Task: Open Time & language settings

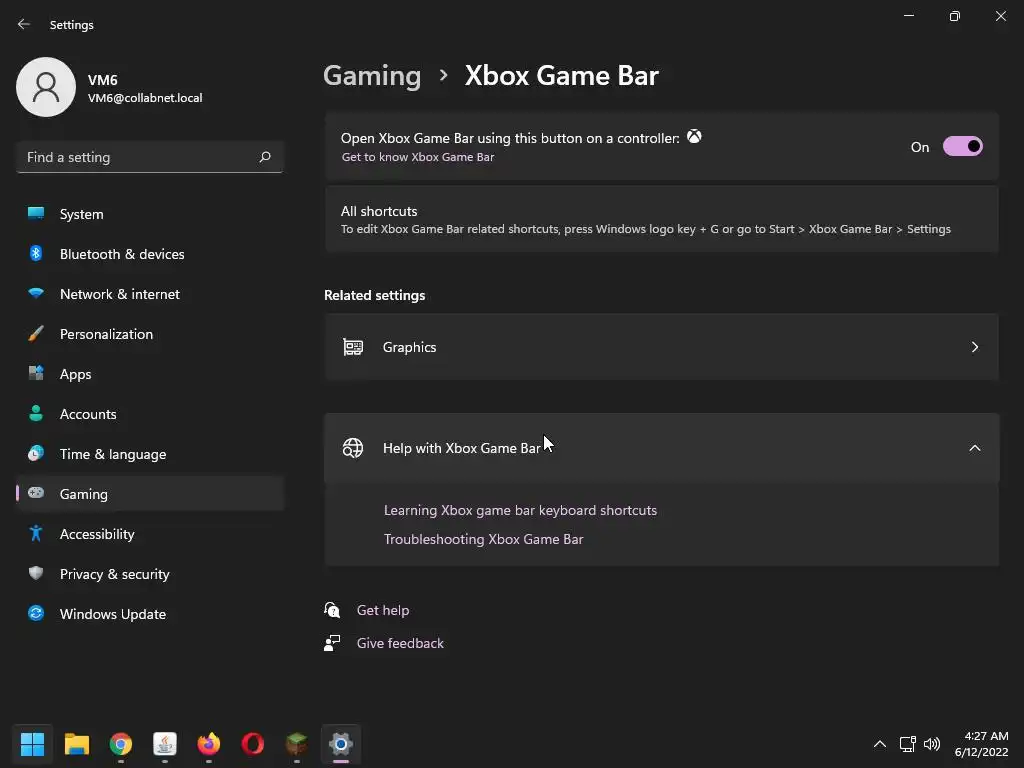Action: pyautogui.click(x=150, y=454)
